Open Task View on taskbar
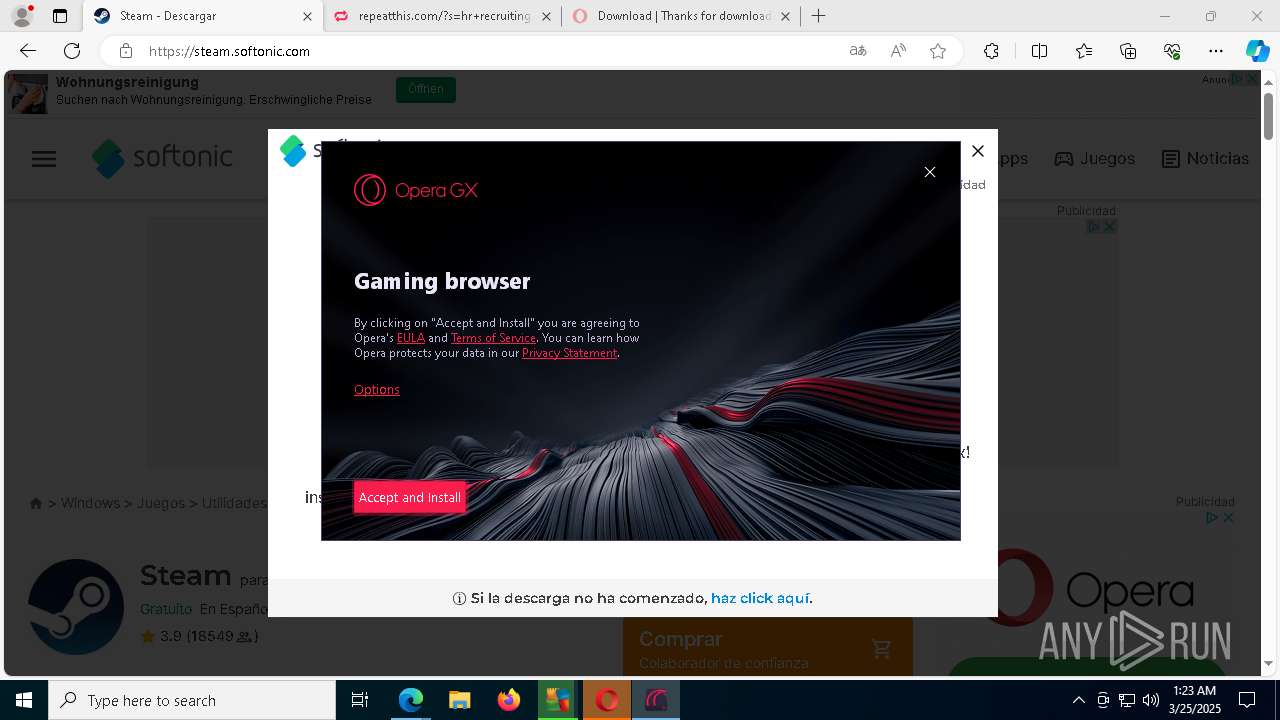This screenshot has width=1280, height=720. (x=360, y=700)
